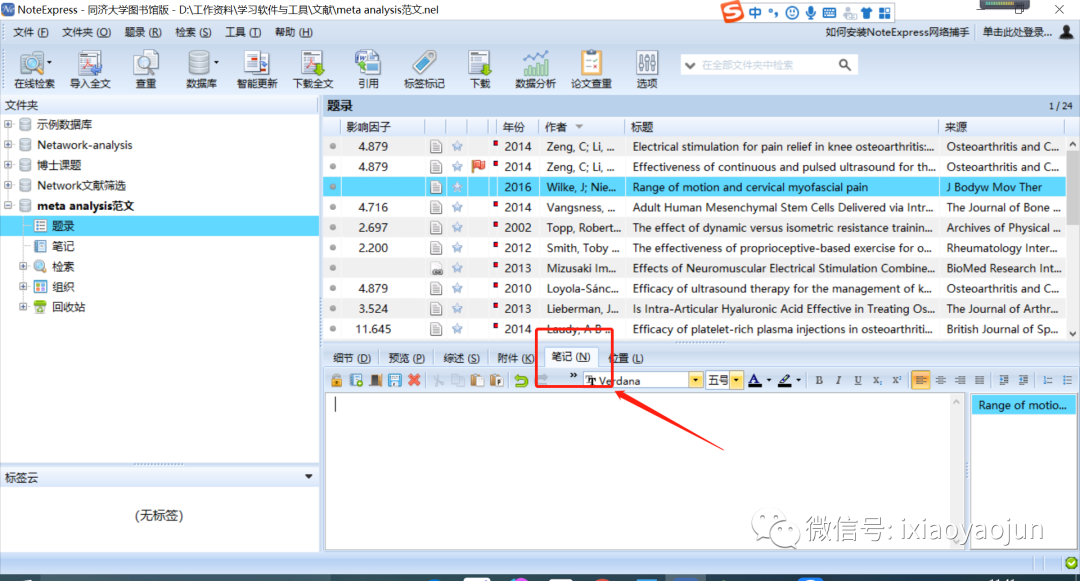This screenshot has height=581, width=1080.
Task: Run the 查重 duplicate check tool
Action: coord(145,70)
